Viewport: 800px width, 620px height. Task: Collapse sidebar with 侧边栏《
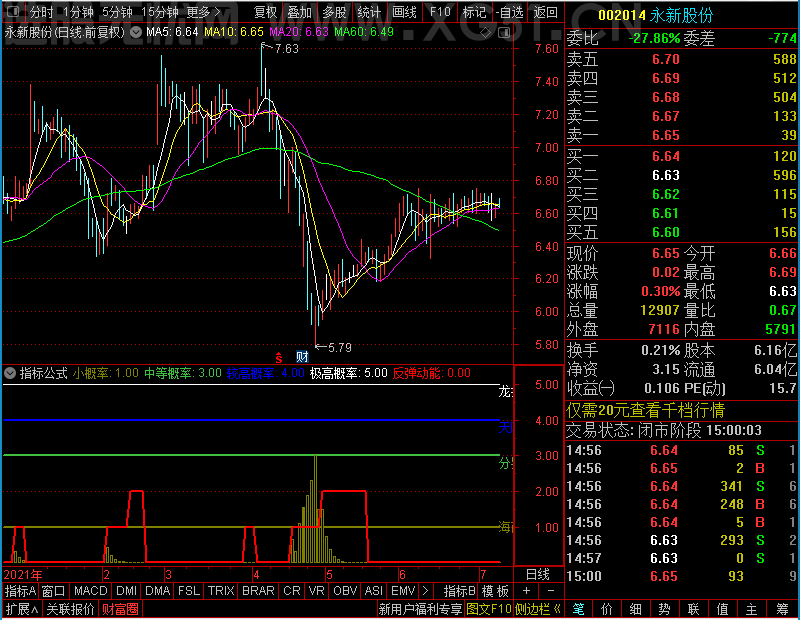[x=537, y=609]
